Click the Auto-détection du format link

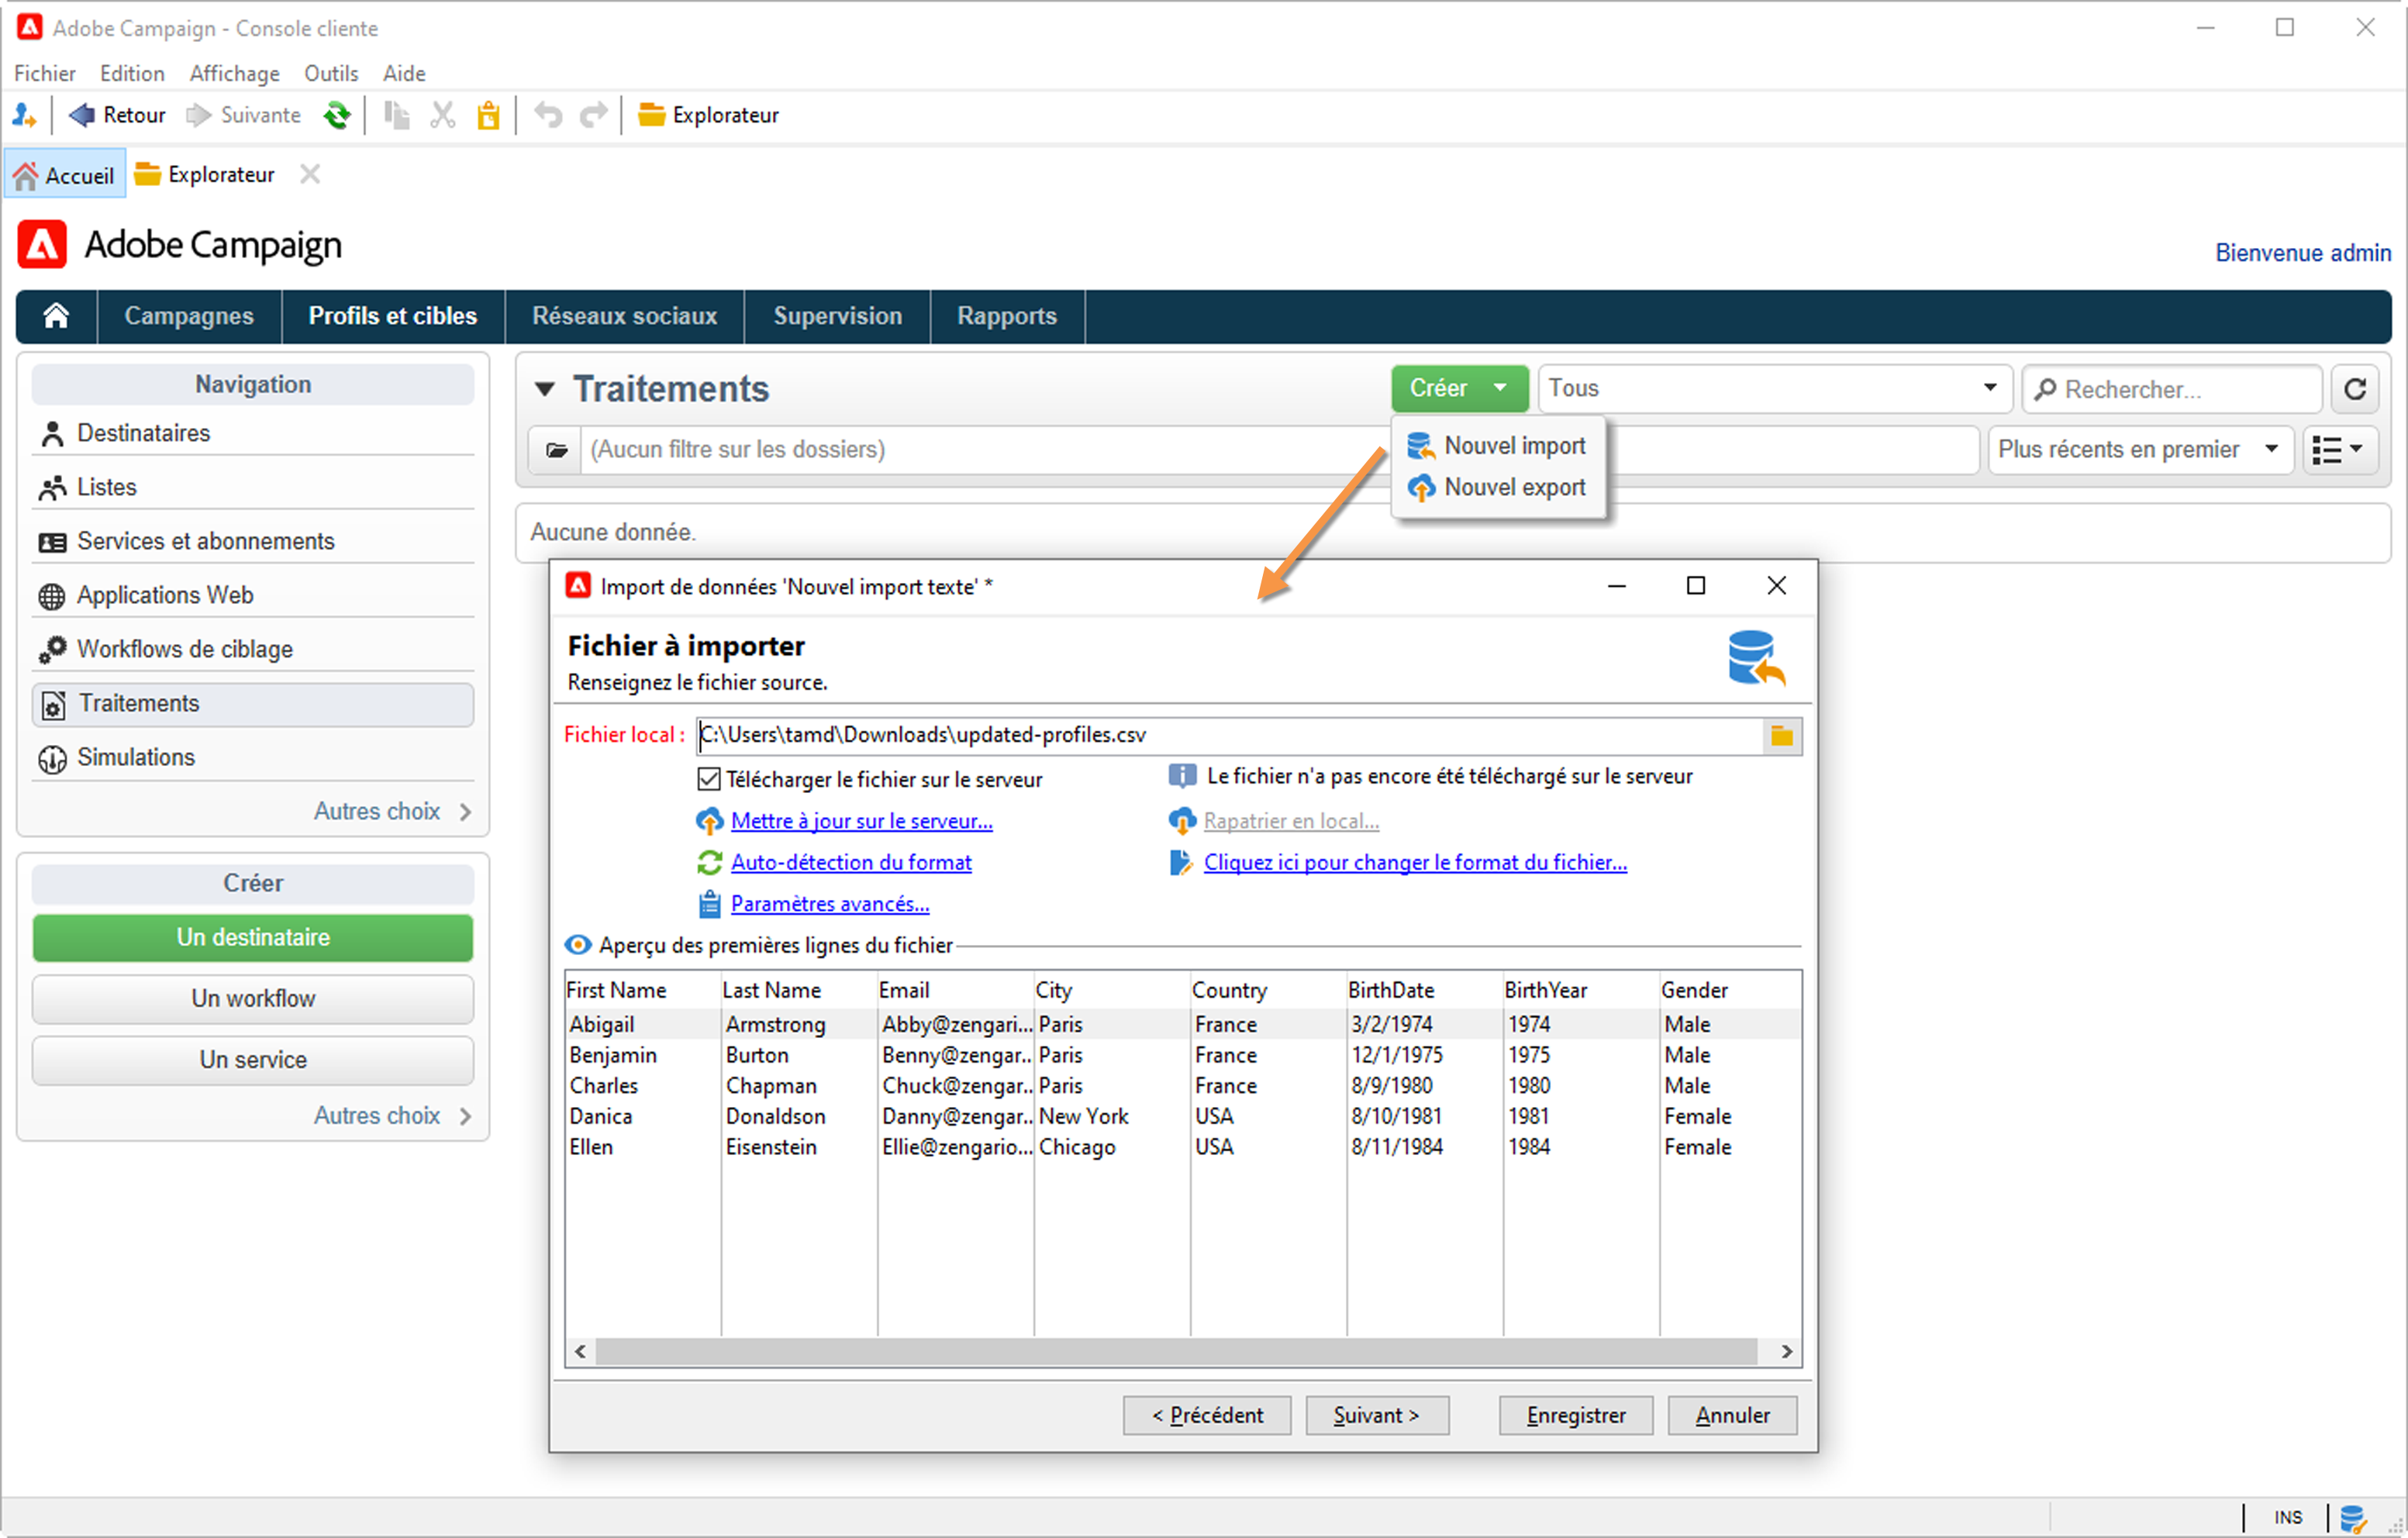[850, 862]
